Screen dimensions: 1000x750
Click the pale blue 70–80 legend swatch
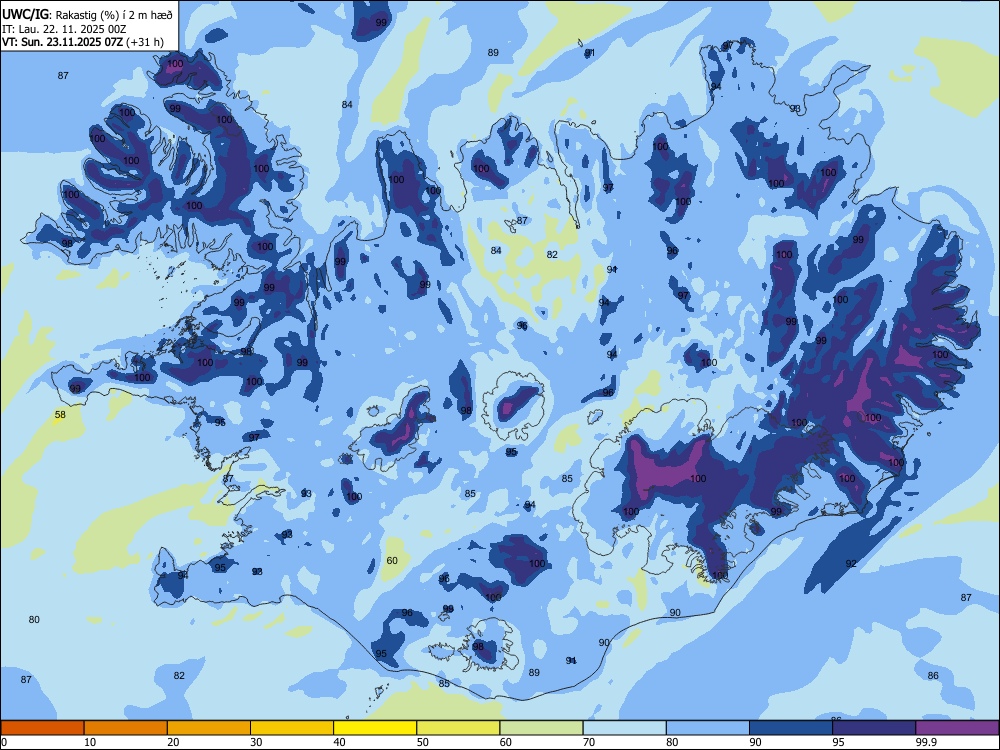pyautogui.click(x=625, y=728)
